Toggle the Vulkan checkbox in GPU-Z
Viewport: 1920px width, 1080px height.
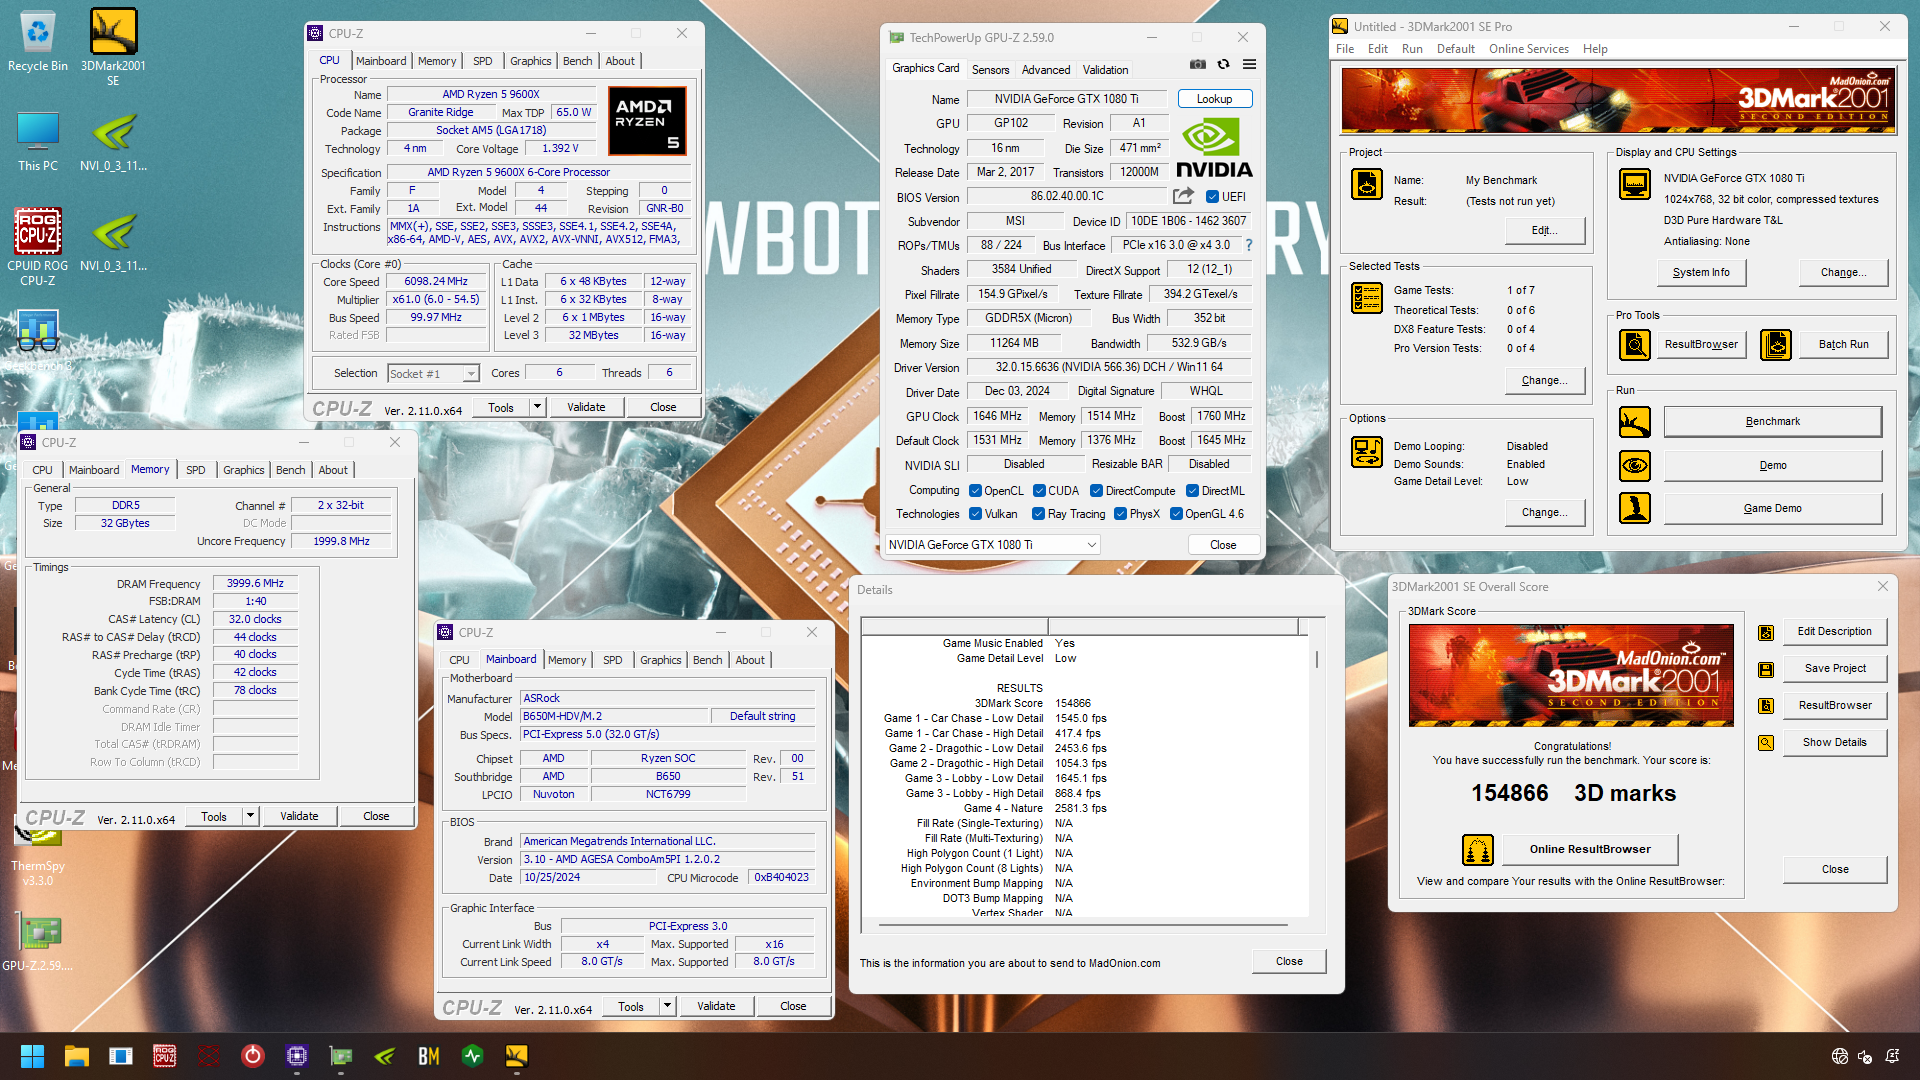[975, 514]
